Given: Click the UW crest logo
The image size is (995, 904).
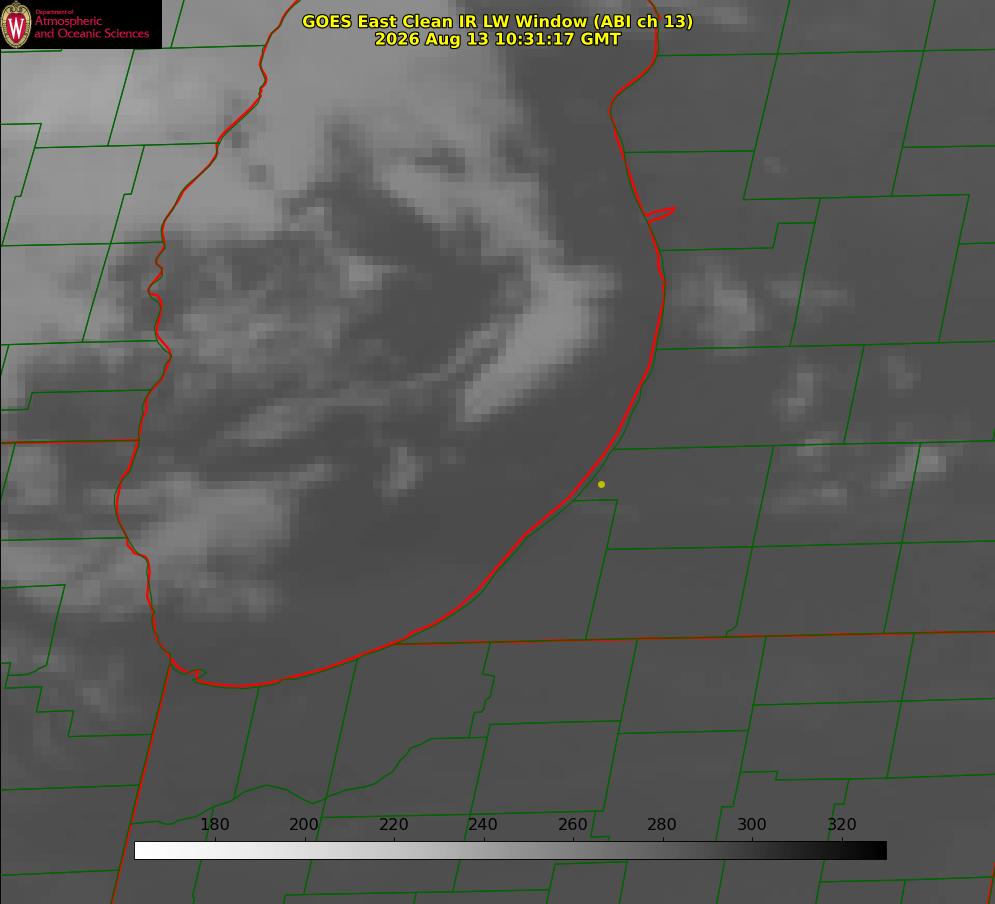Looking at the screenshot, I should click(16, 24).
